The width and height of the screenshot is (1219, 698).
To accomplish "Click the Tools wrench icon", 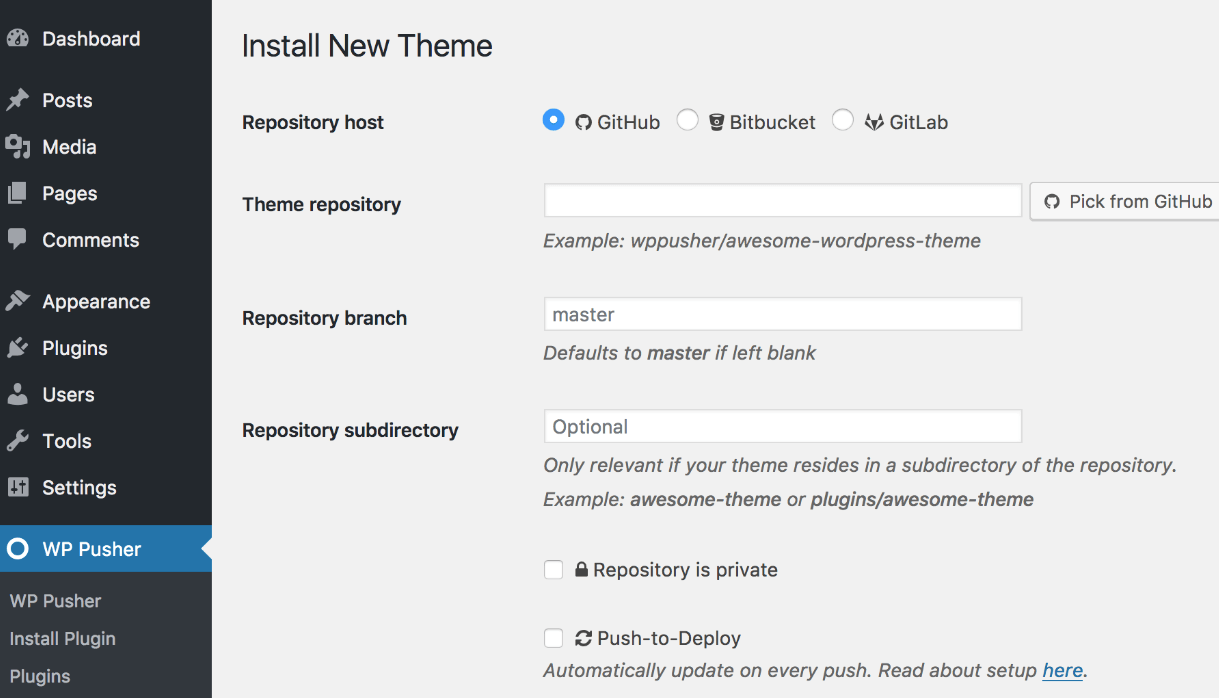I will (18, 441).
